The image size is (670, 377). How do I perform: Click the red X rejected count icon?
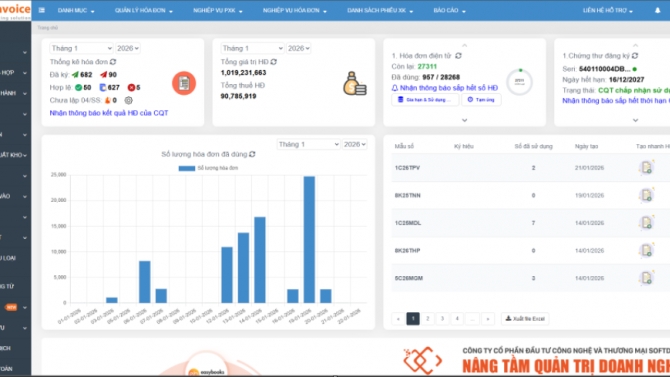[x=131, y=88]
